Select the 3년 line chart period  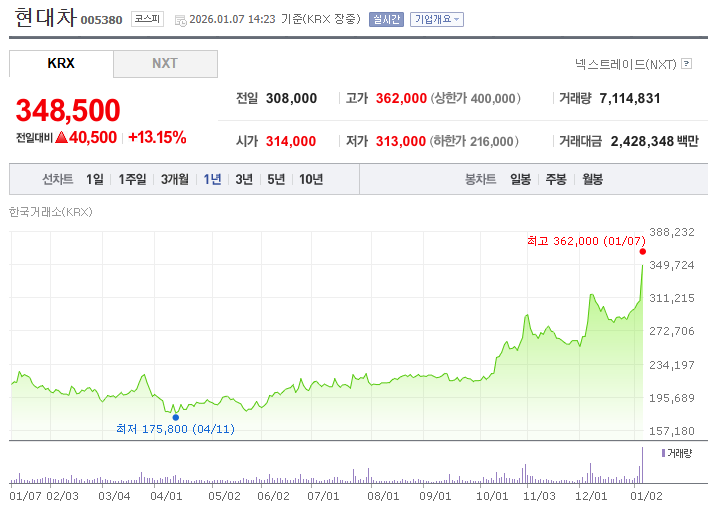pos(244,179)
